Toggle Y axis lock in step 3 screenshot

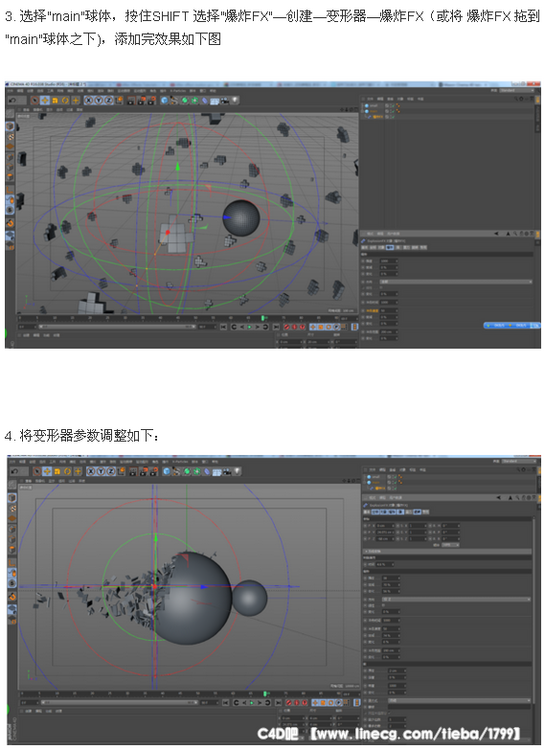pyautogui.click(x=99, y=100)
